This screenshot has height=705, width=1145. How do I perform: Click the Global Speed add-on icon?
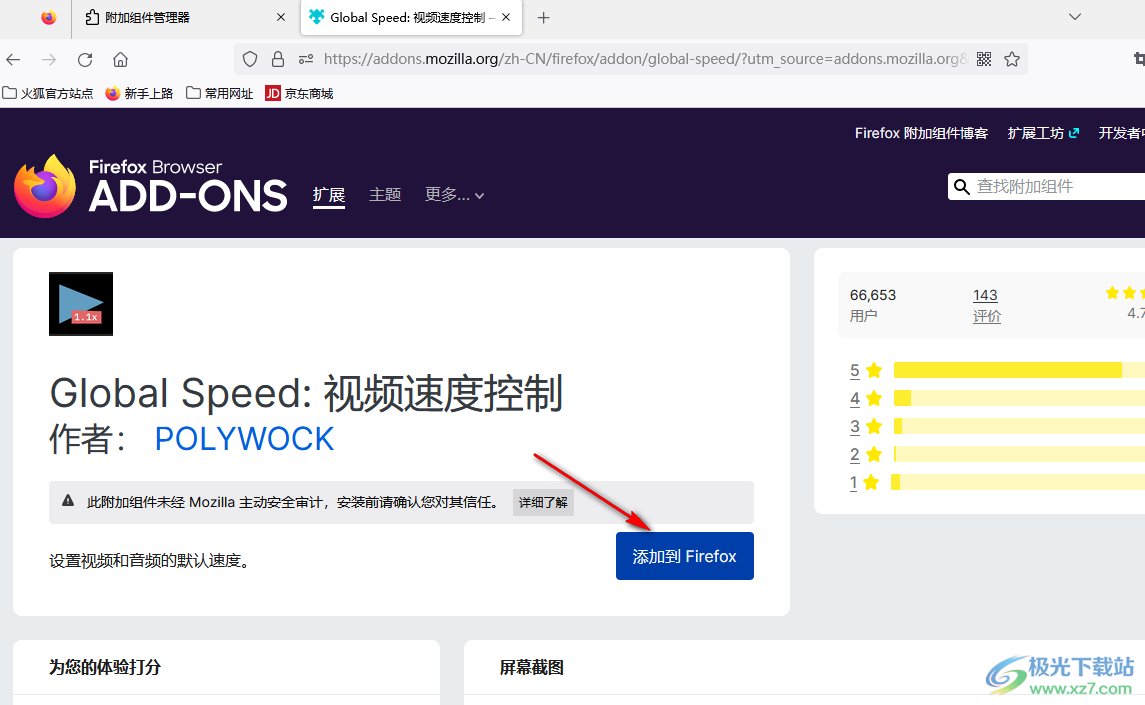[81, 304]
